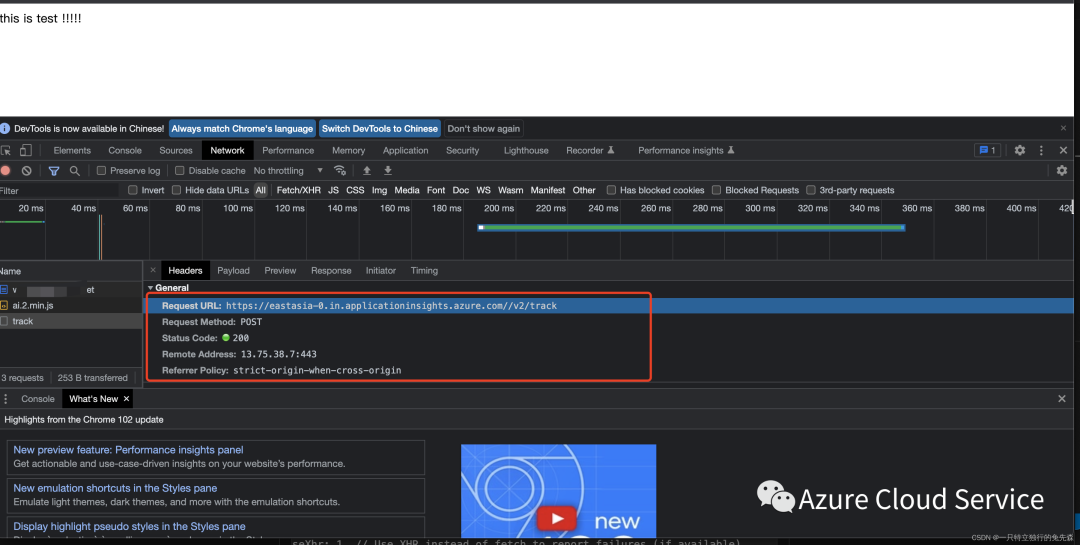Open New preview feature: Performance insights panel link

(x=128, y=450)
